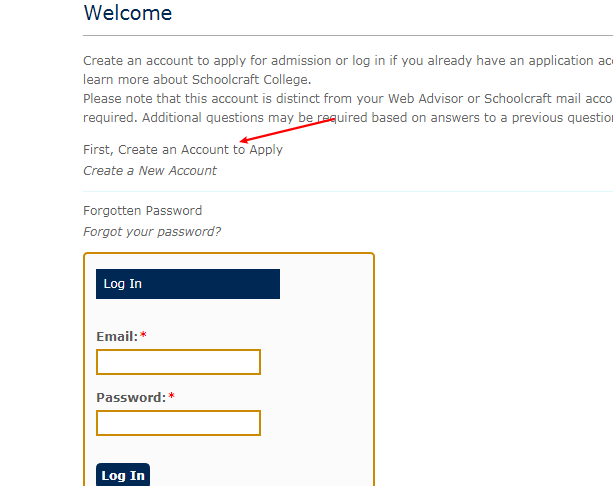Image resolution: width=613 pixels, height=486 pixels.
Task: Click the Email field label
Action: coord(117,337)
